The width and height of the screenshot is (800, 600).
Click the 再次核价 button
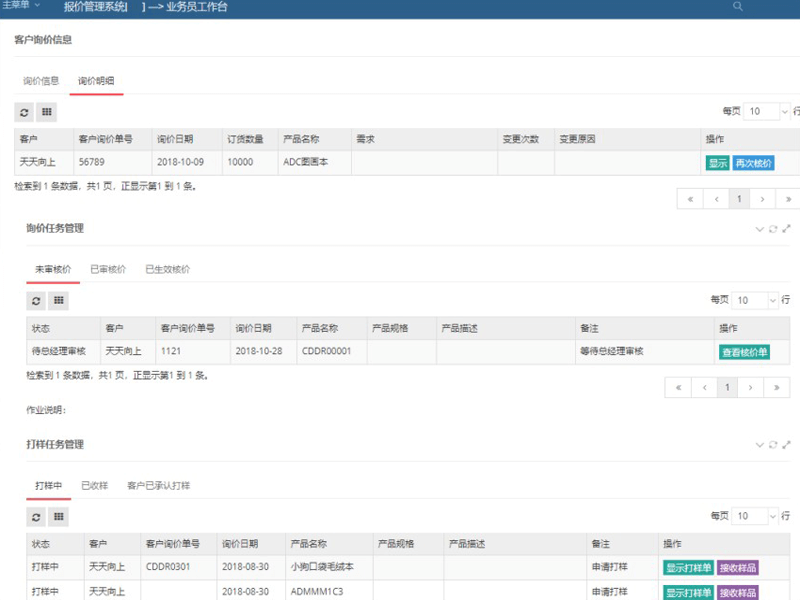point(754,163)
